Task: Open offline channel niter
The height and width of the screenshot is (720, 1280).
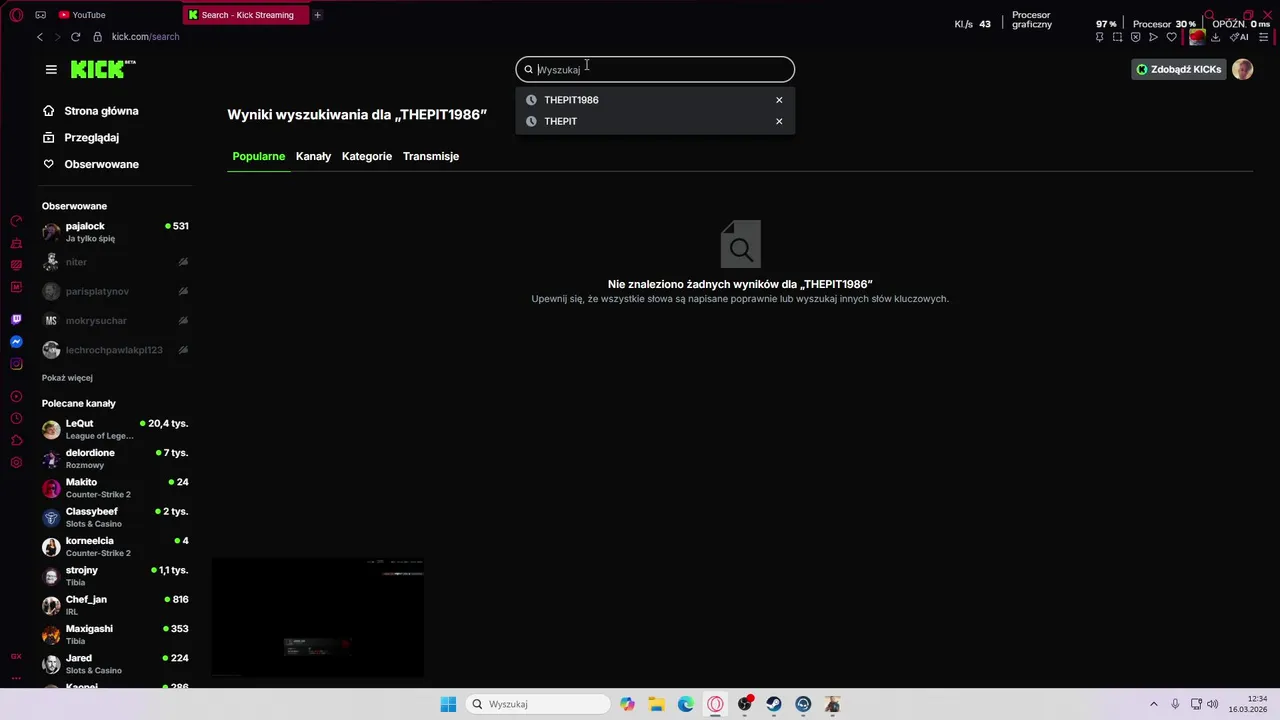Action: pyautogui.click(x=115, y=262)
